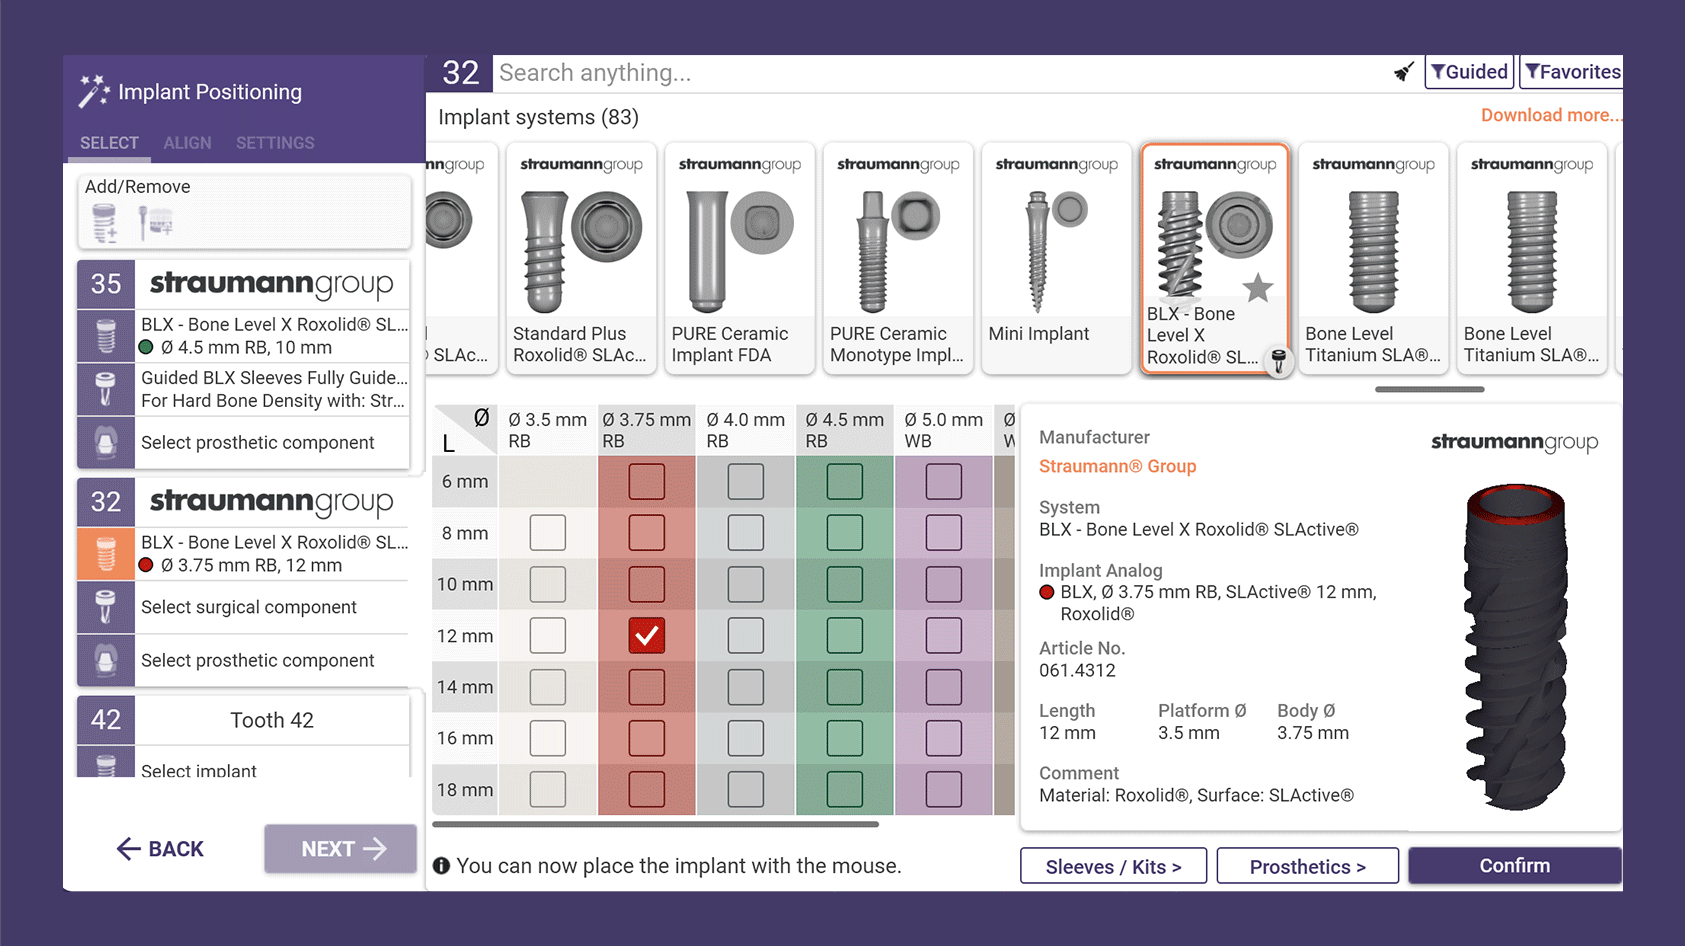Select tooth 32 header row
Viewport: 1685px width, 946px height.
[244, 502]
